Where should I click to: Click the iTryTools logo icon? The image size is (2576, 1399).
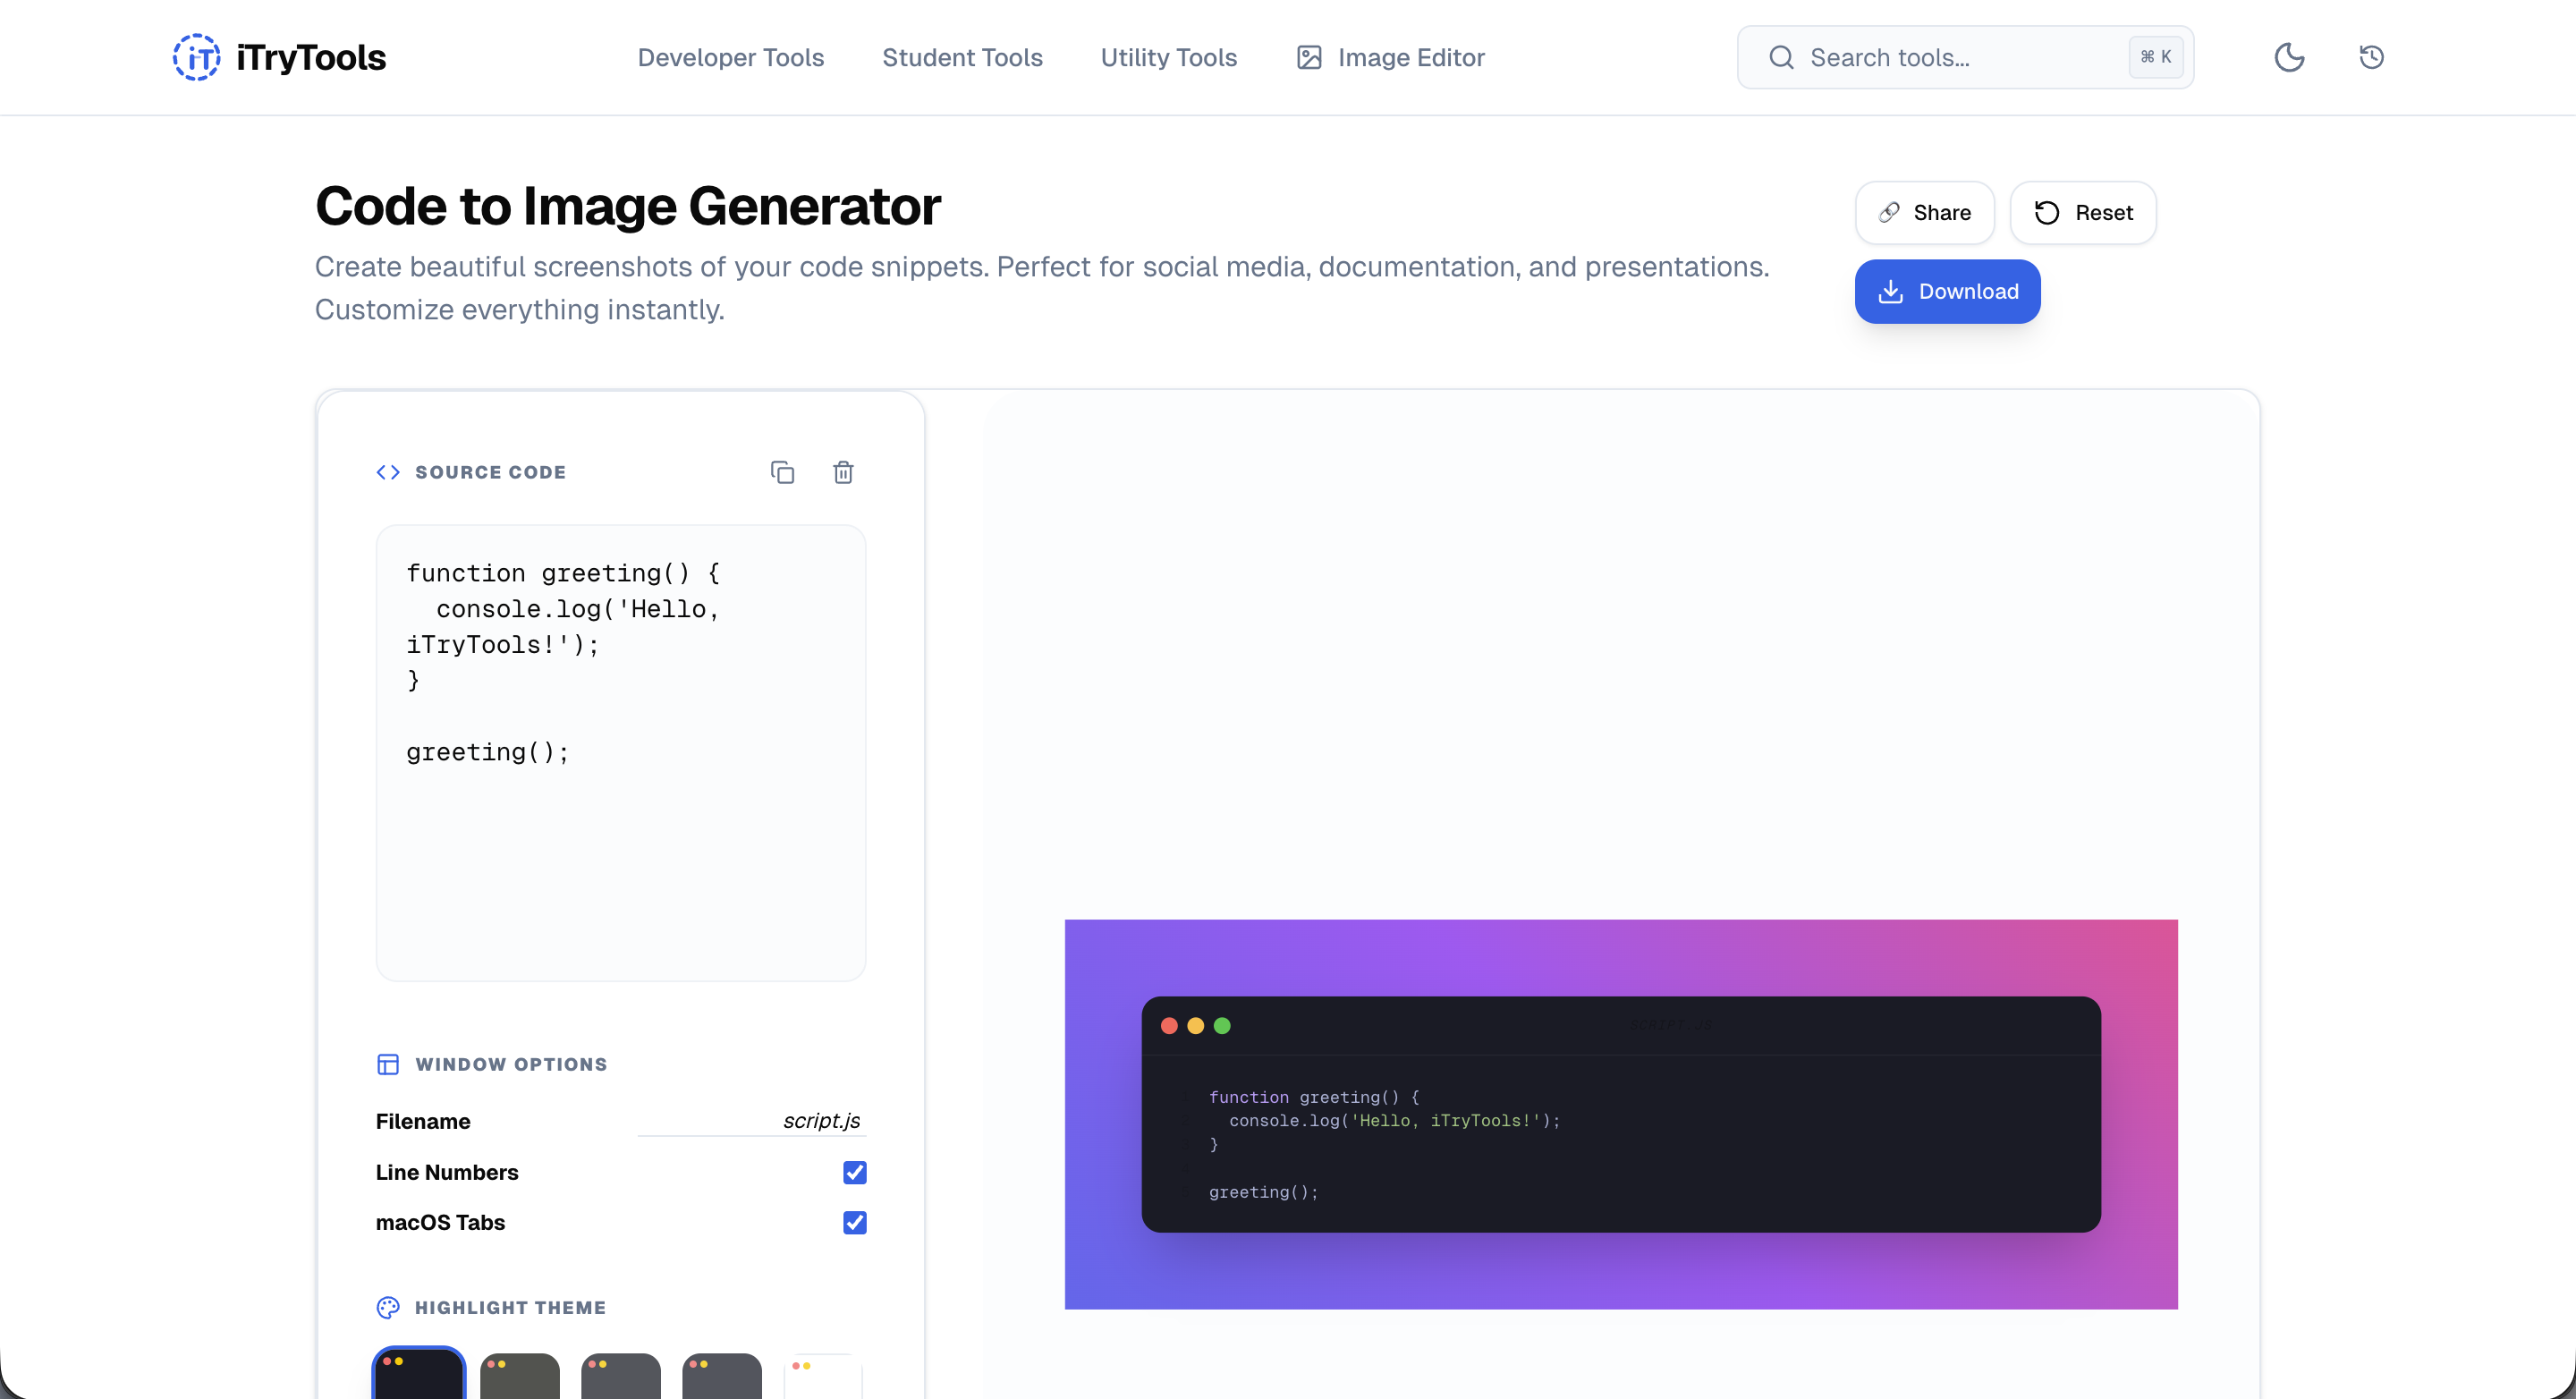coord(196,57)
